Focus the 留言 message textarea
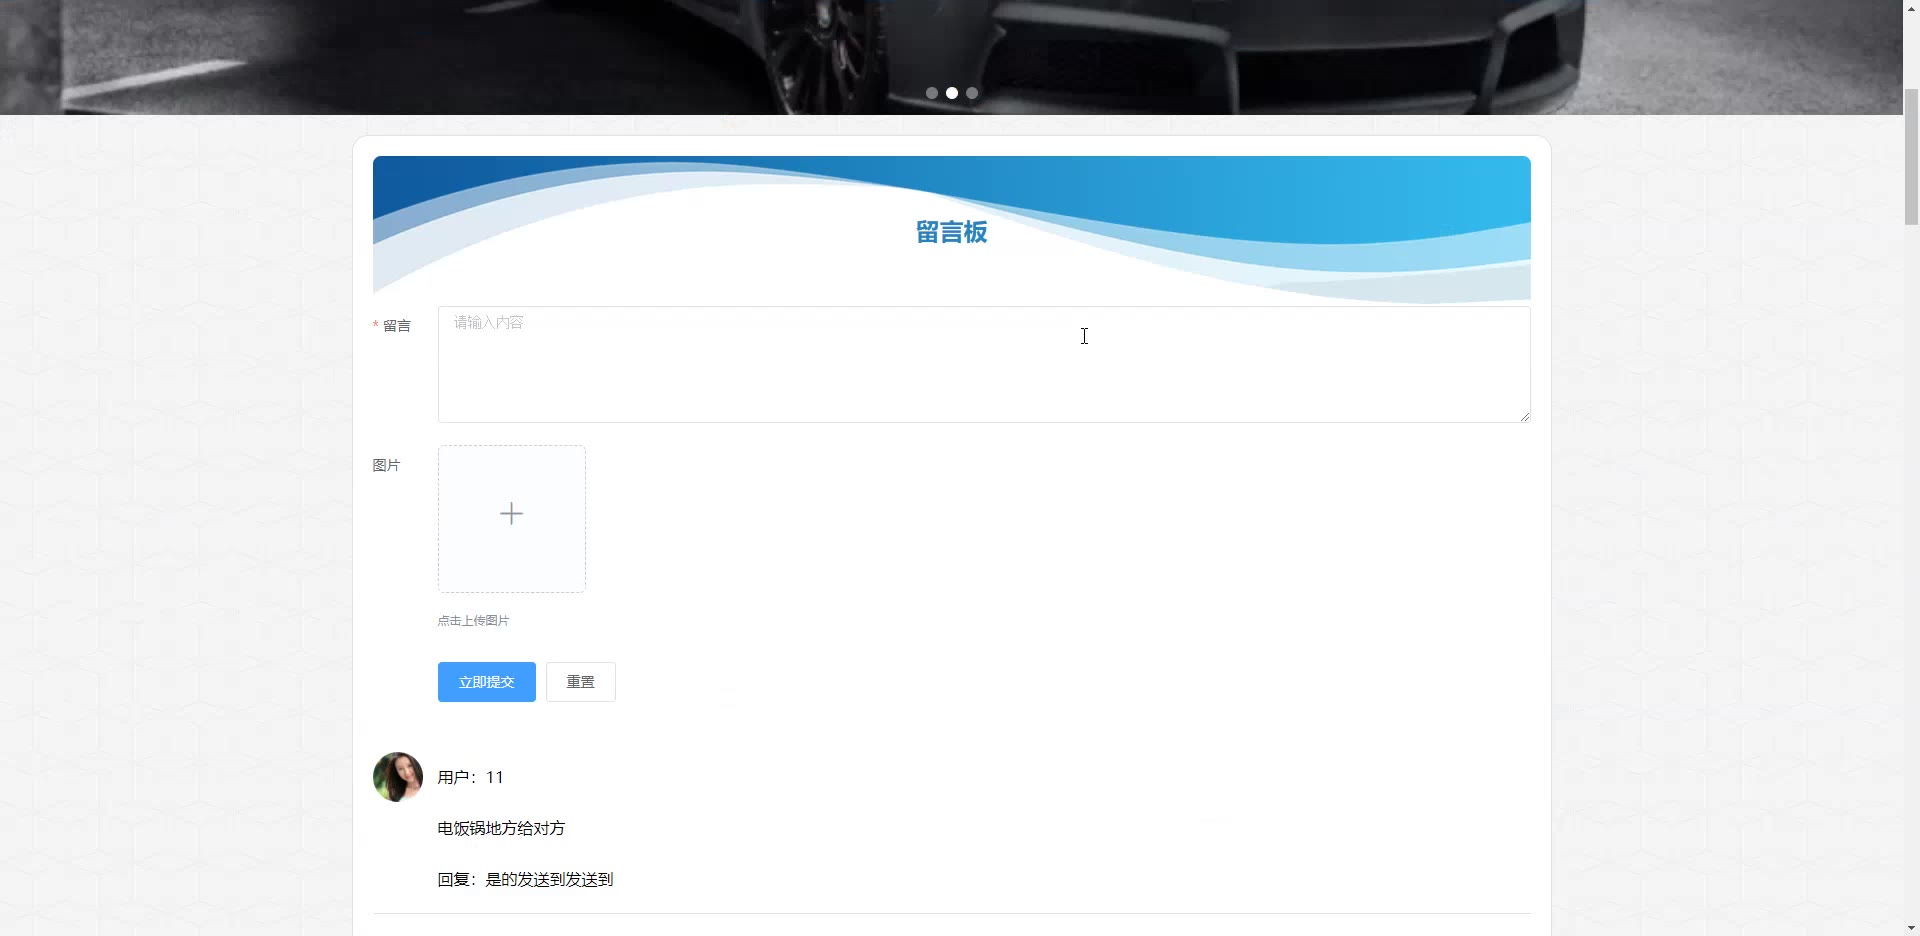 point(984,364)
